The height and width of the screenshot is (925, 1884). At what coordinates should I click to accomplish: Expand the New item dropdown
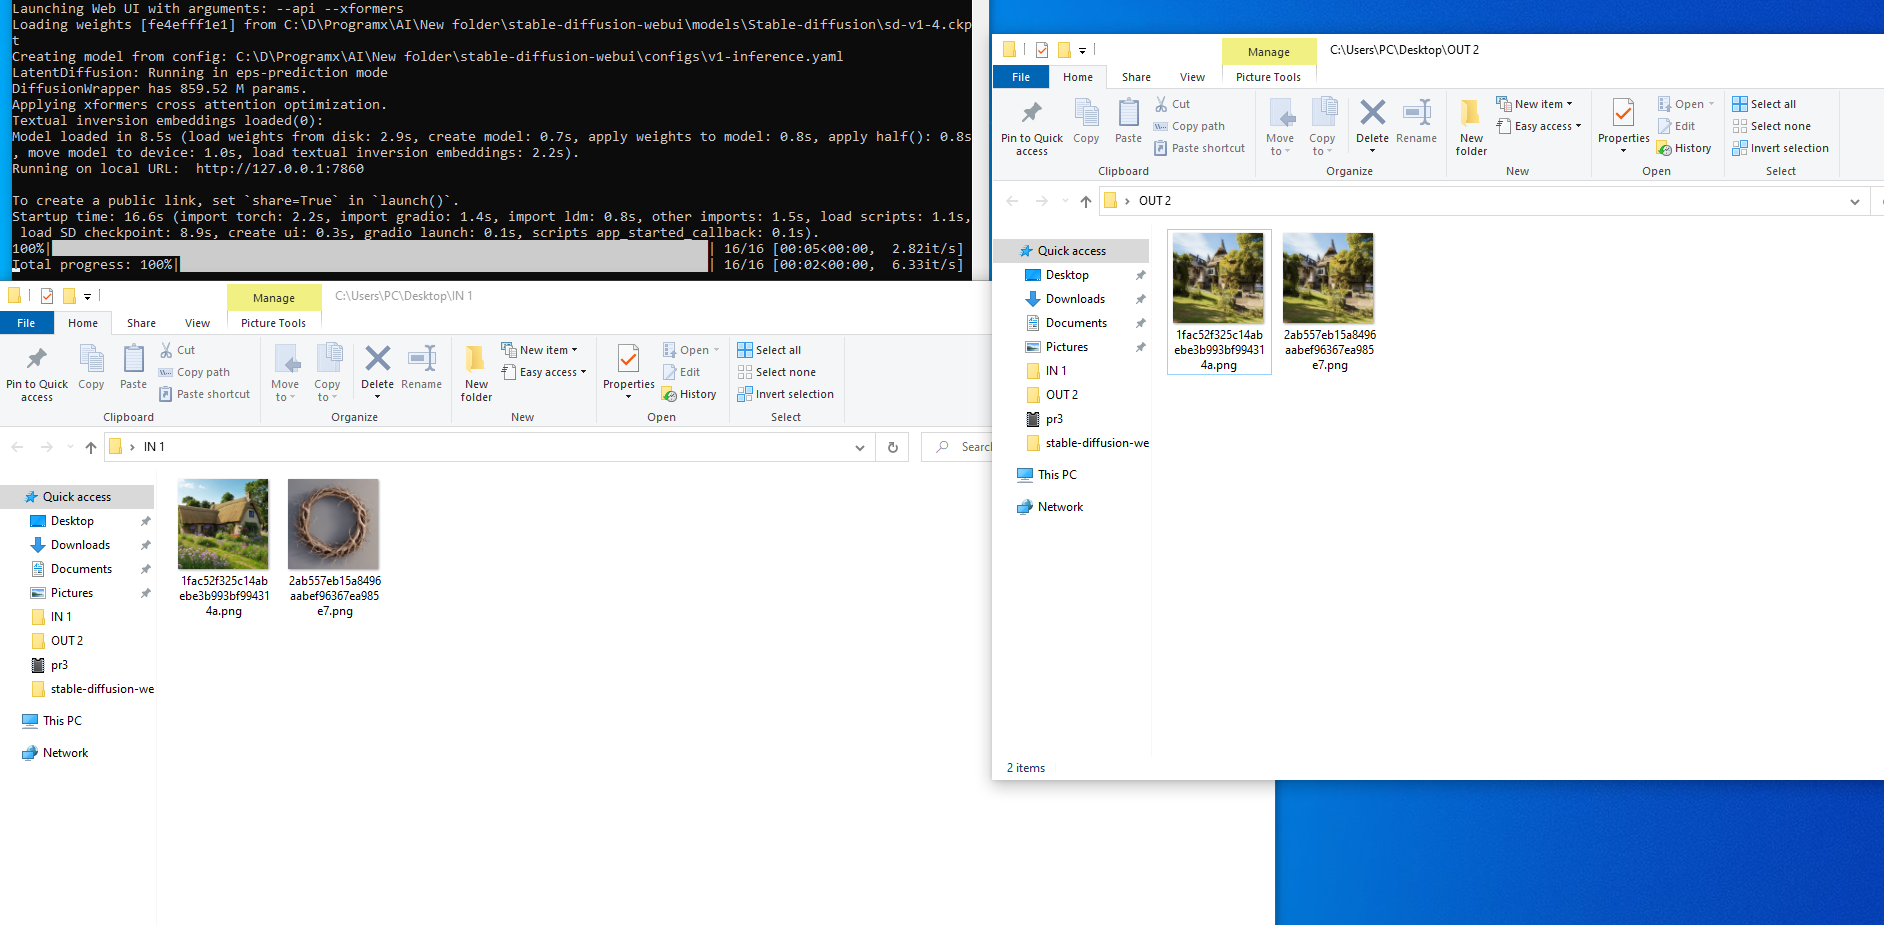[1536, 103]
